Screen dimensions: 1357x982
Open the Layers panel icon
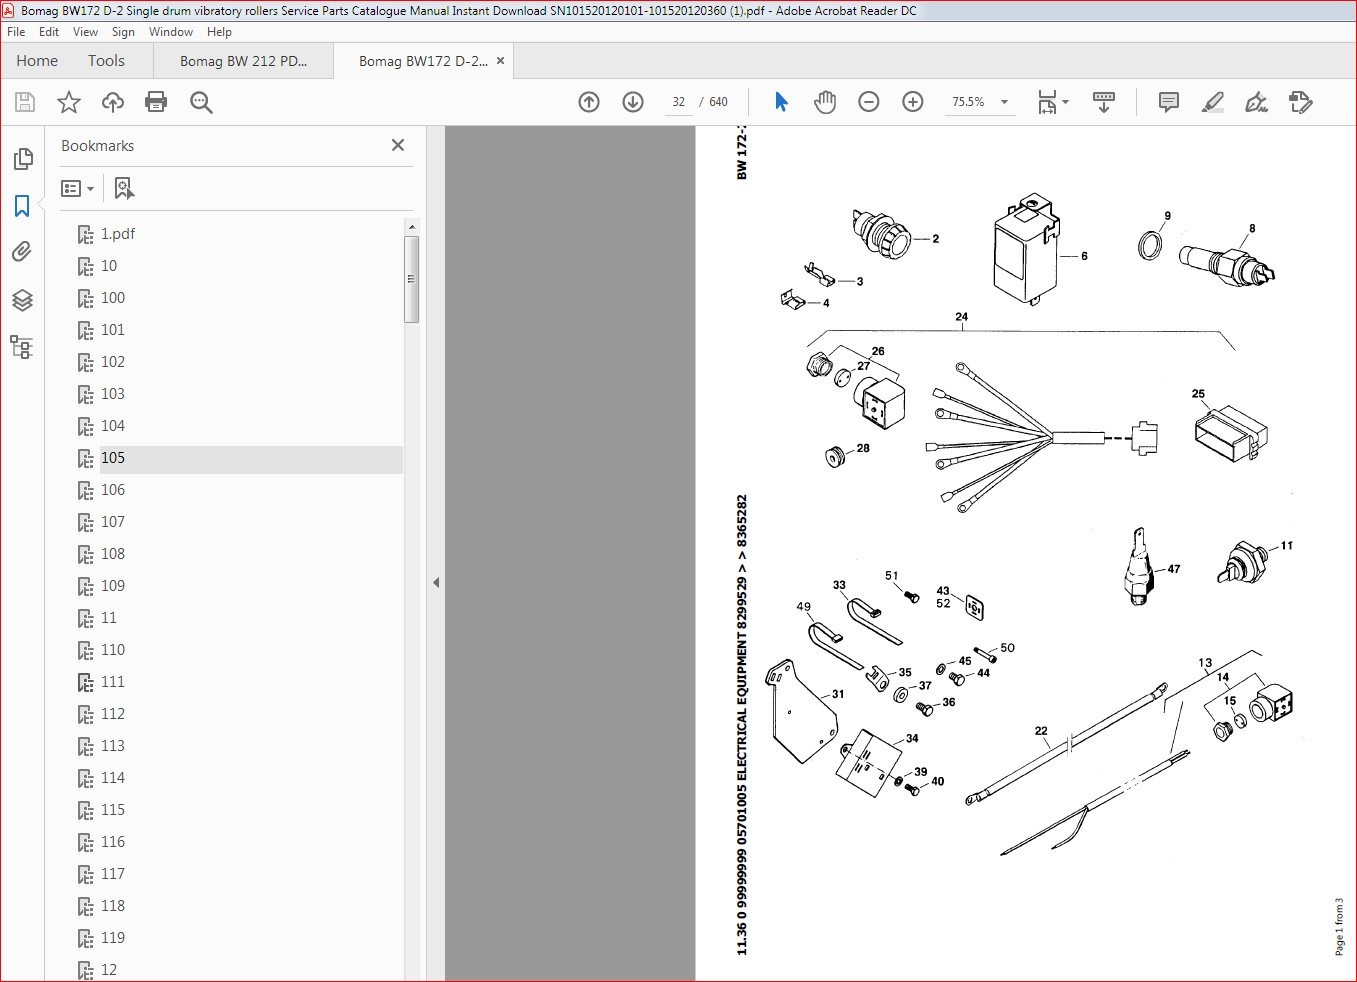pyautogui.click(x=22, y=300)
